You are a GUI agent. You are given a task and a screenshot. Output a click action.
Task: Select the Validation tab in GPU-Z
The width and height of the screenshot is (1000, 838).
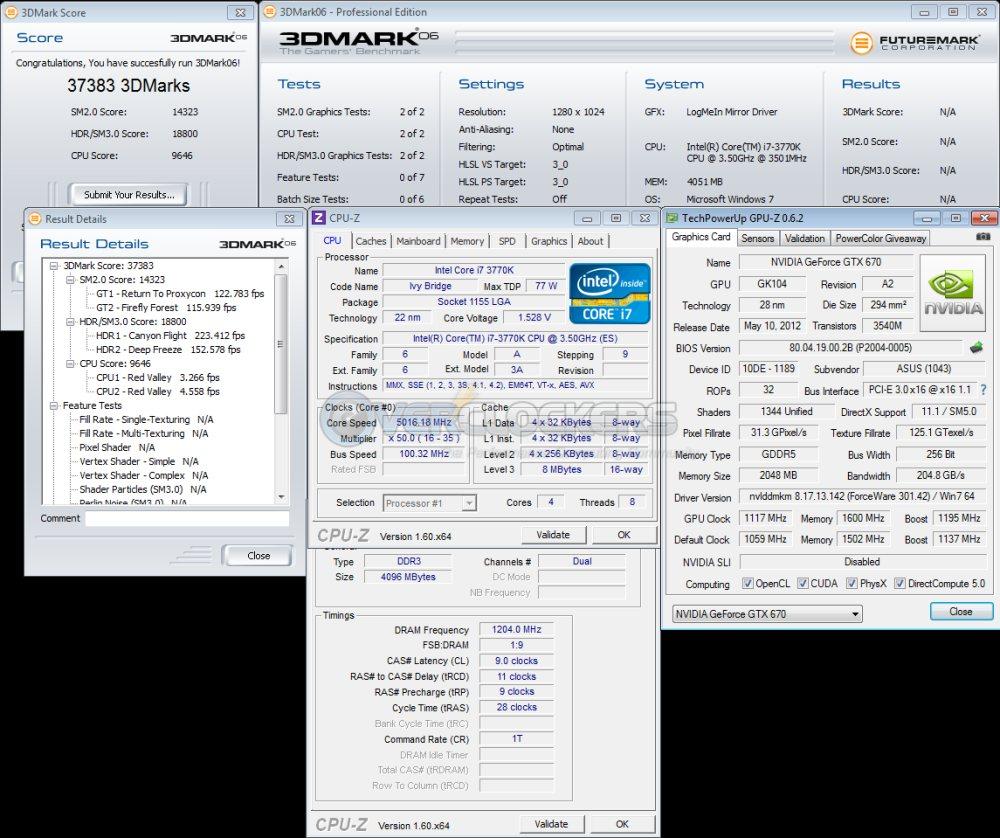coord(804,238)
